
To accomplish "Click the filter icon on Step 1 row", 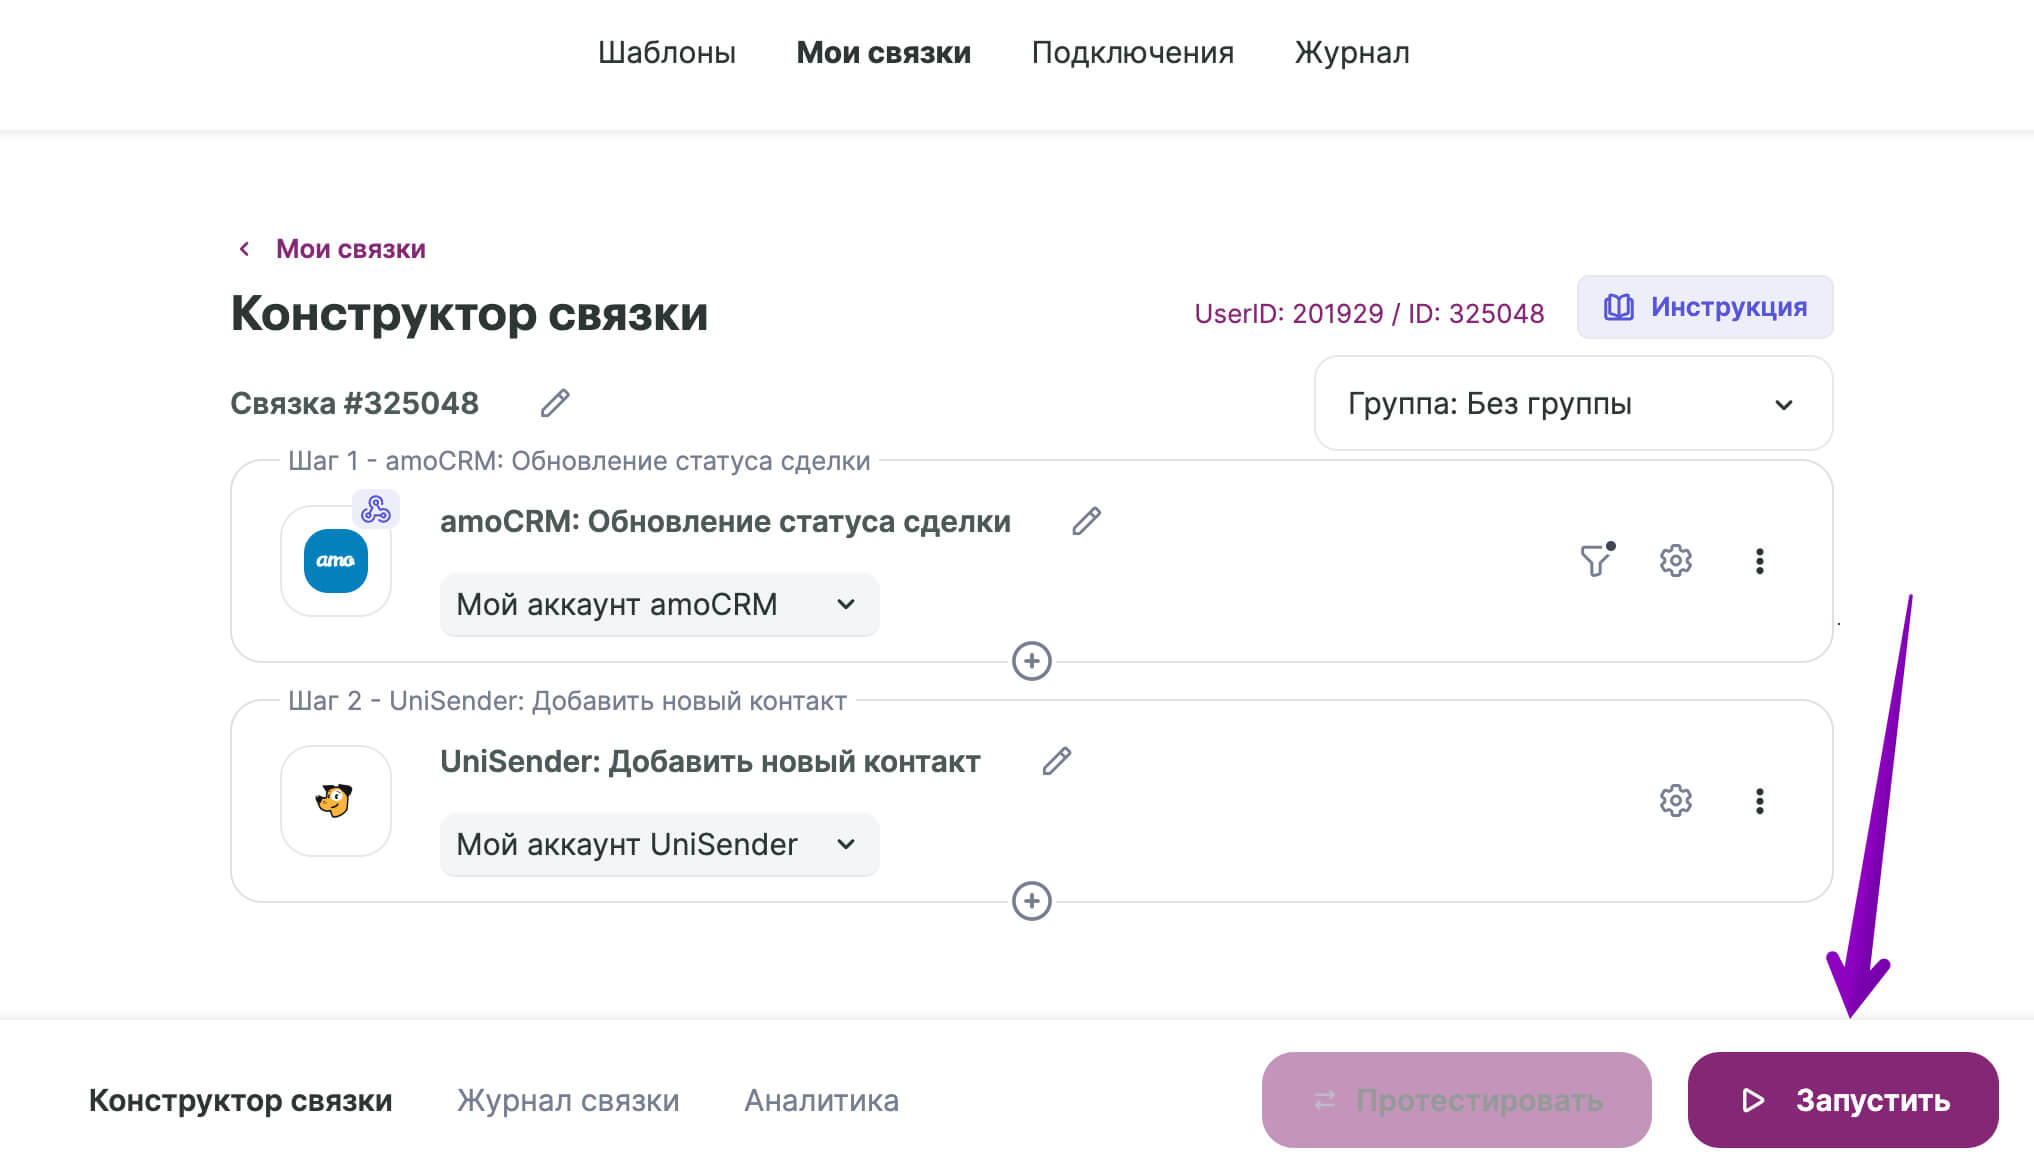I will [x=1597, y=559].
